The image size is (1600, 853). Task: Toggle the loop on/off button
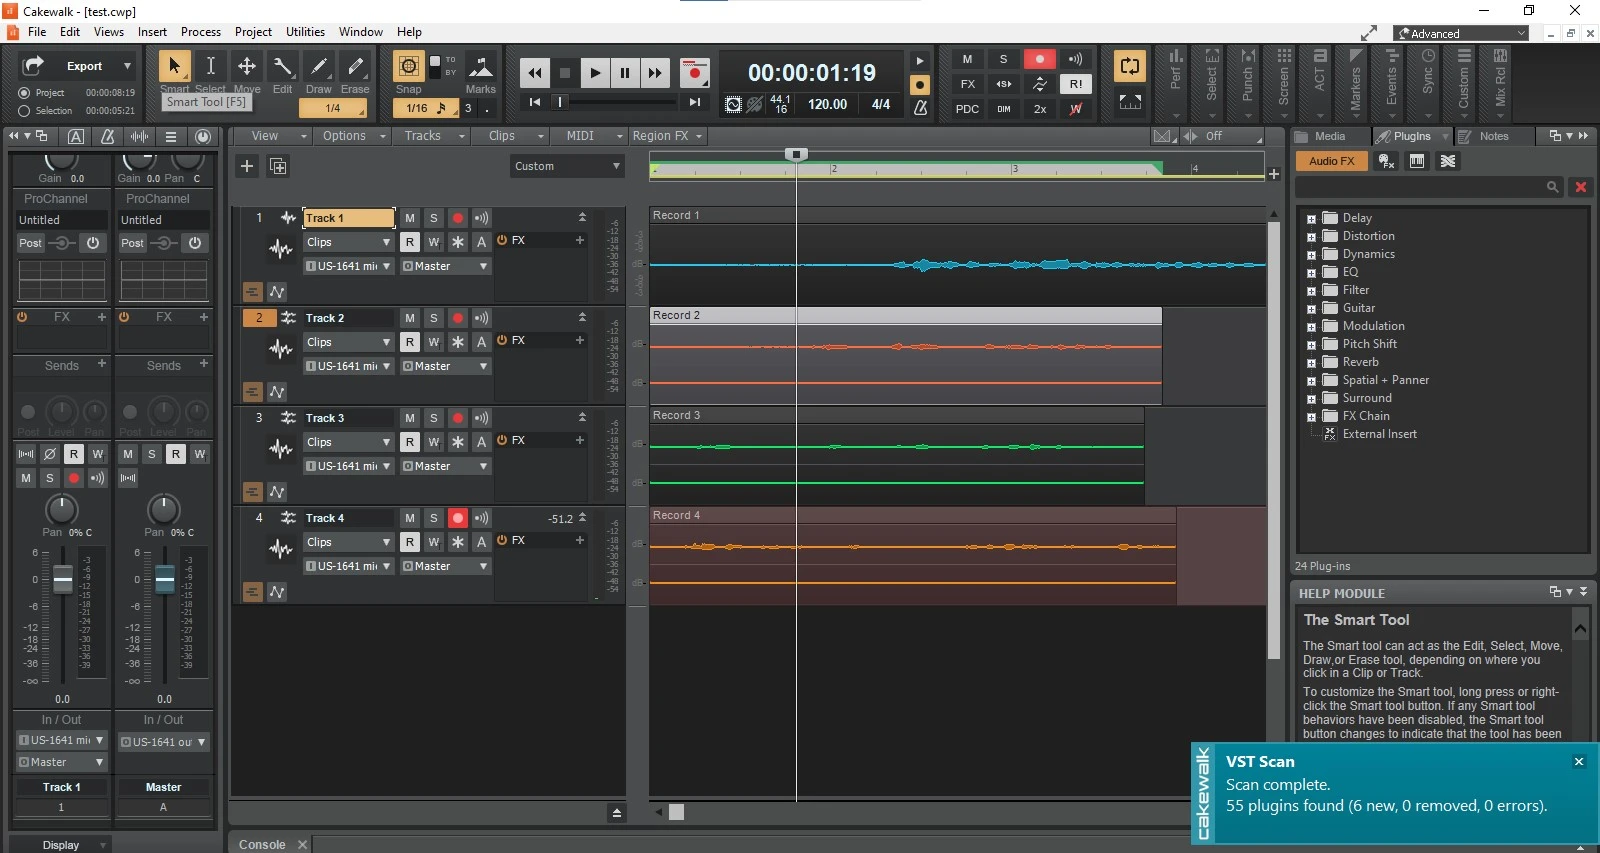point(1129,67)
